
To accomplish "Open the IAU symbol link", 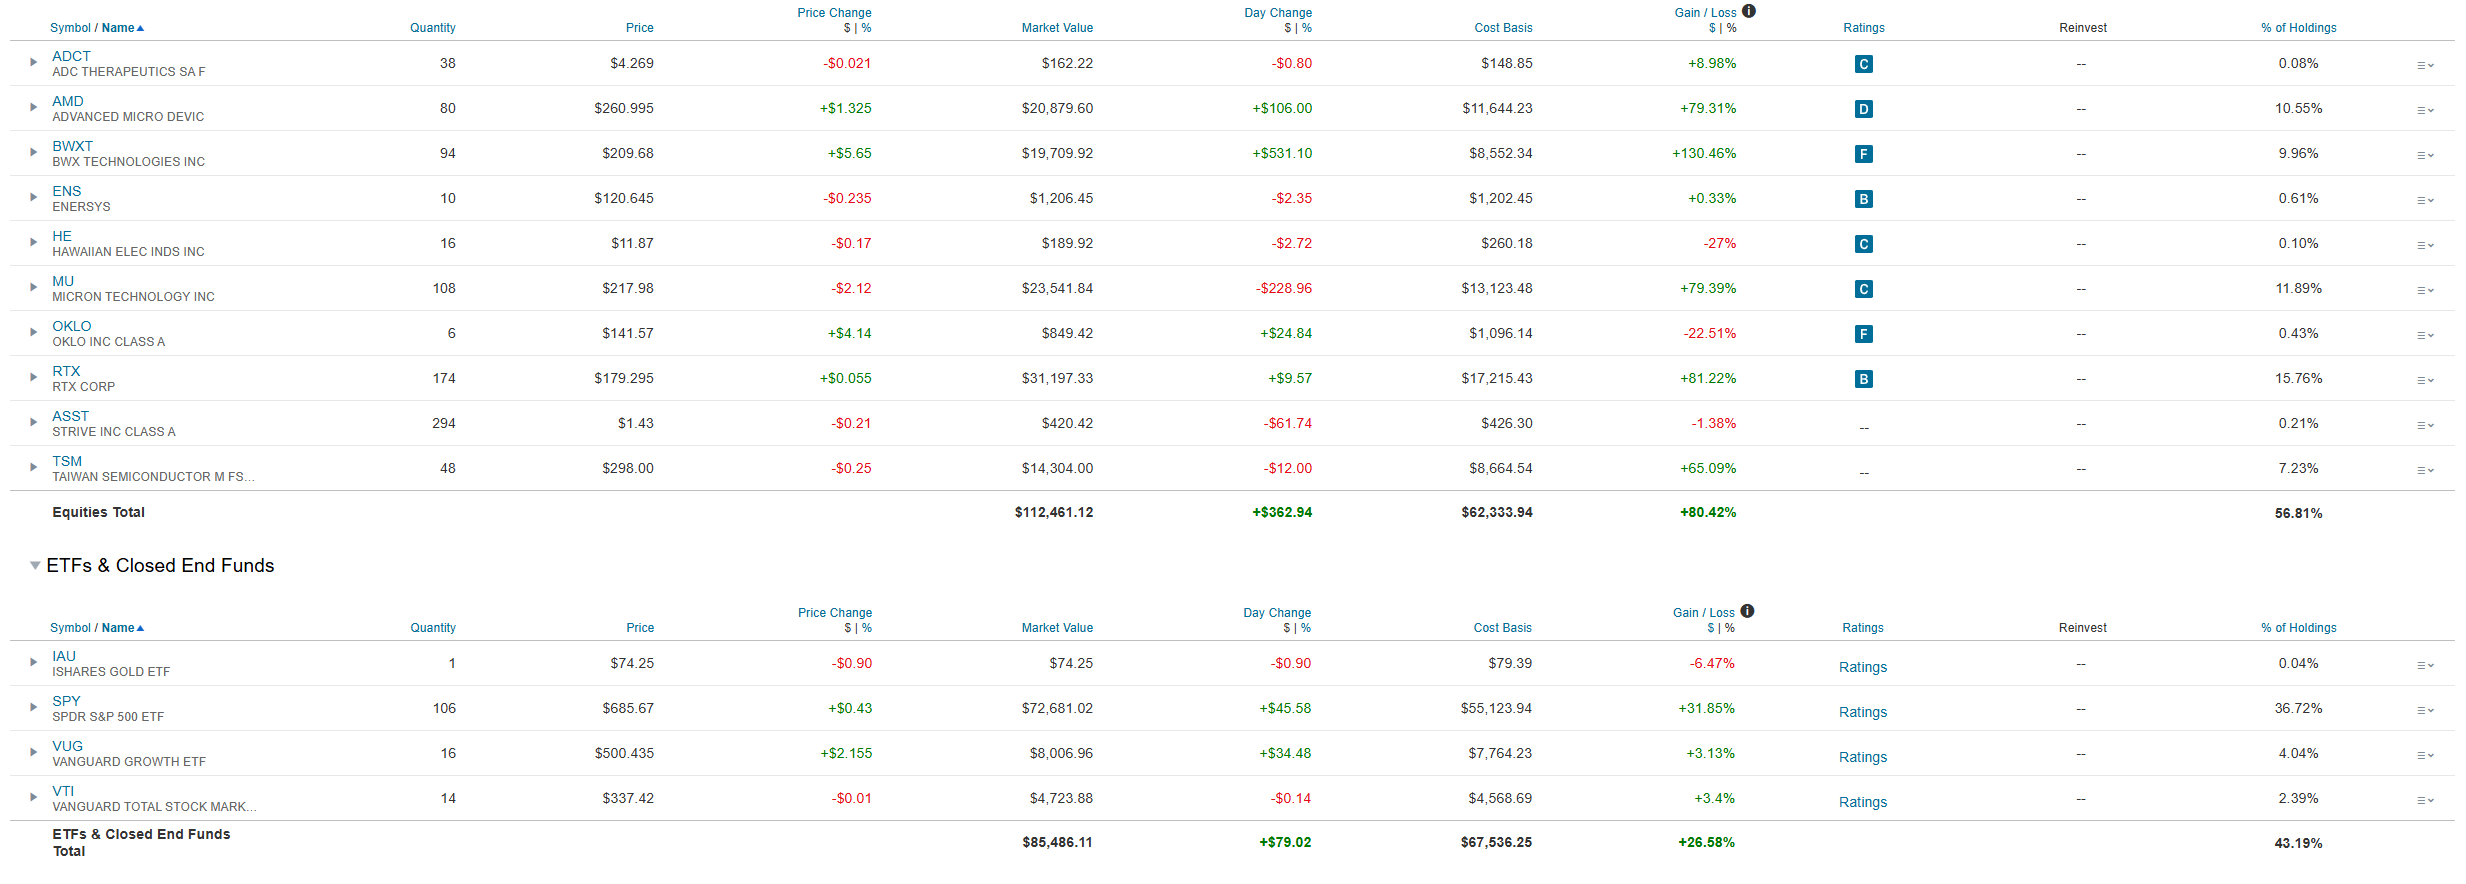I will [x=64, y=656].
